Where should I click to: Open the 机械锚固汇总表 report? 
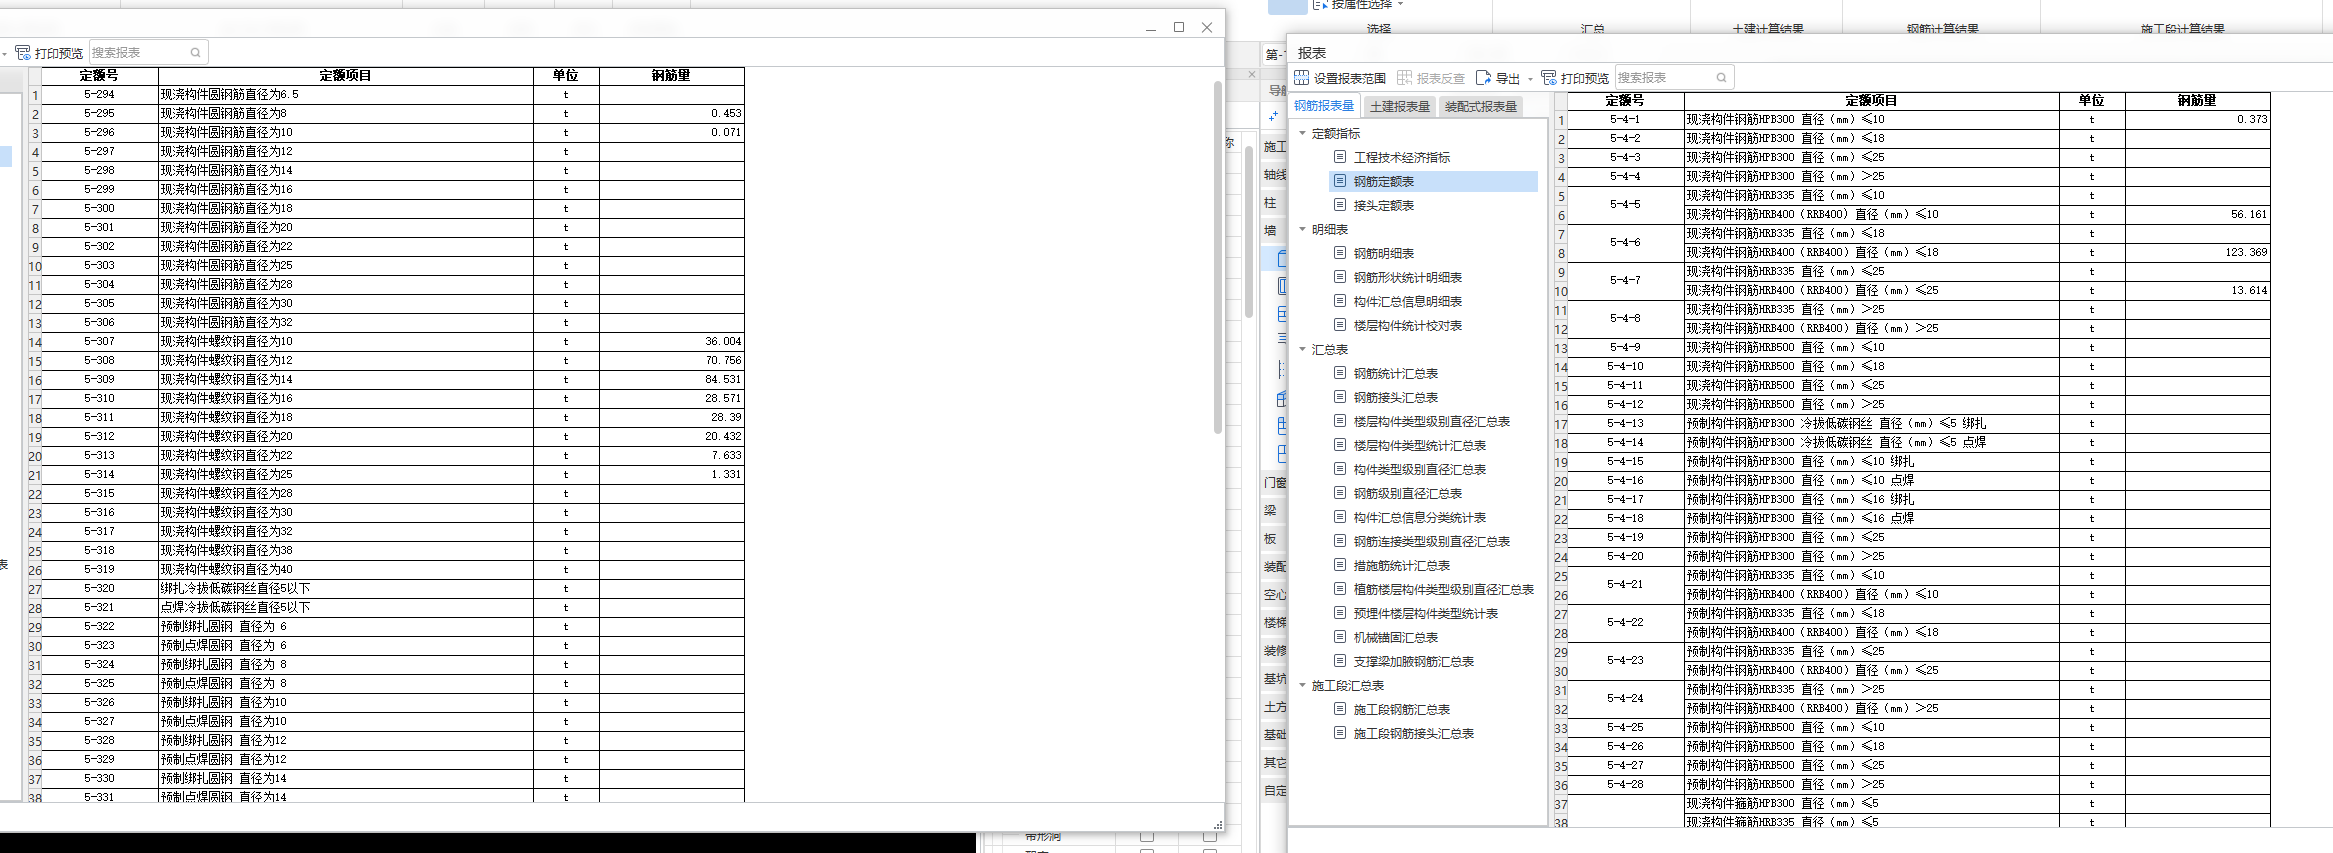coord(1395,638)
